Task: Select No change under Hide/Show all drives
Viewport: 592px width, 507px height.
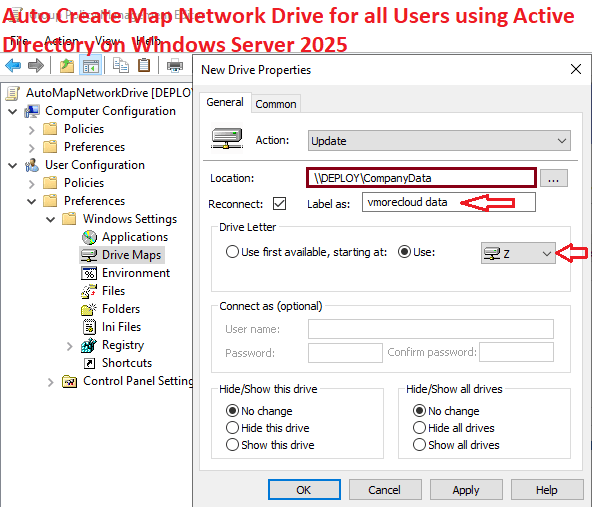Action: point(419,410)
